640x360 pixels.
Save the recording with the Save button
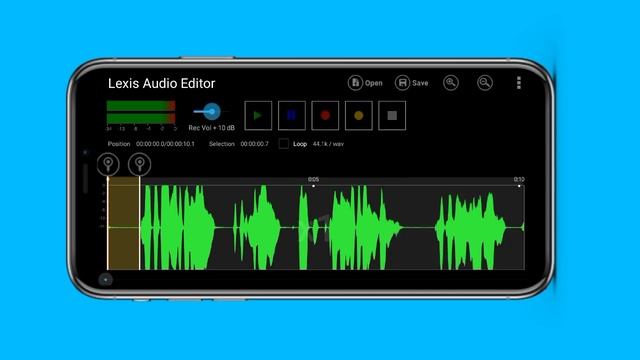411,83
